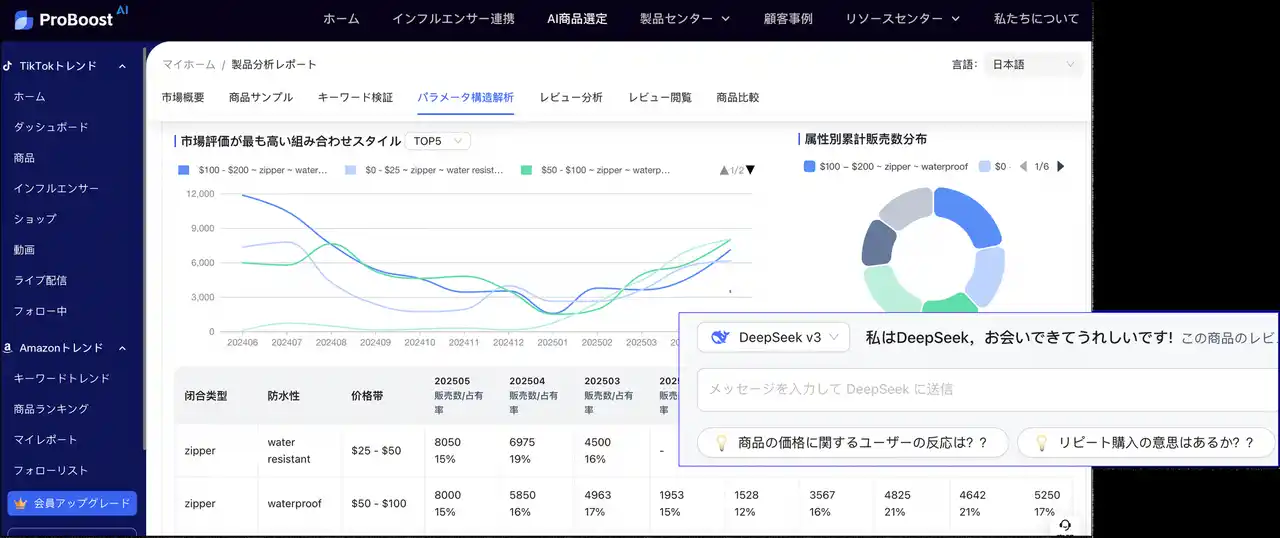Click the DeepSeek whale icon
Image resolution: width=1280 pixels, height=538 pixels.
pyautogui.click(x=719, y=338)
